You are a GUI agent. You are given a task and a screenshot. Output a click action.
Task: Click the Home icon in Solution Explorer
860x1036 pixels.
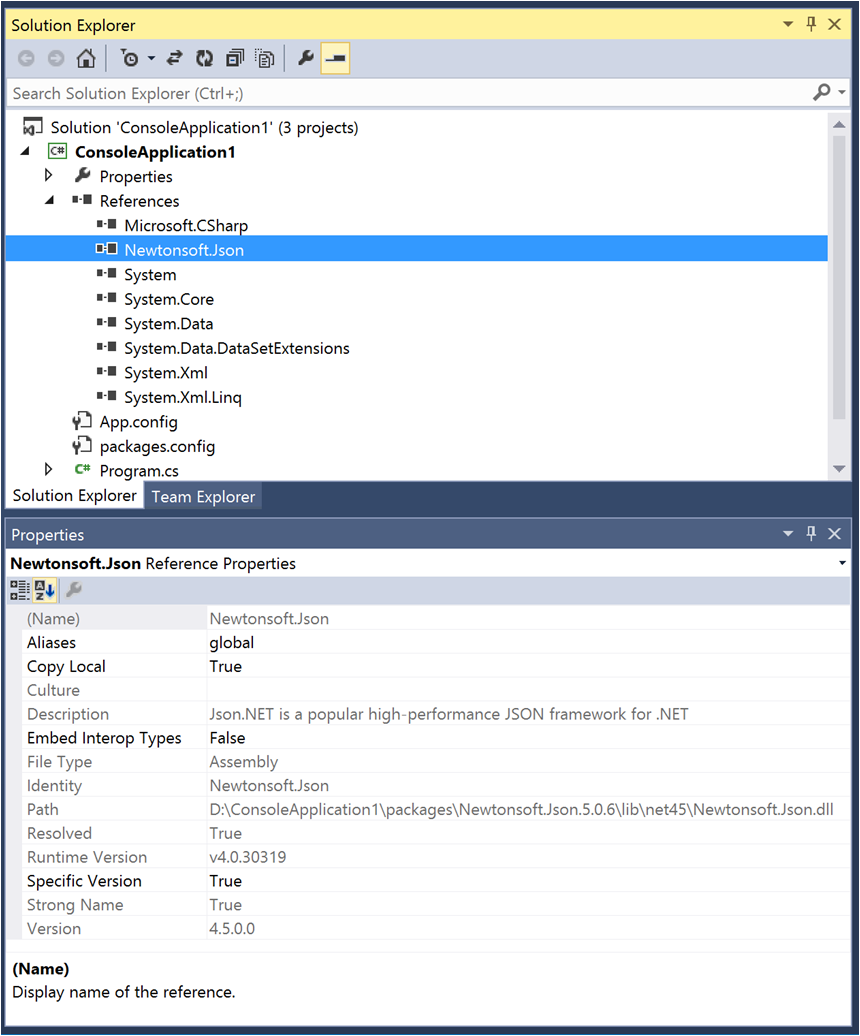click(86, 59)
